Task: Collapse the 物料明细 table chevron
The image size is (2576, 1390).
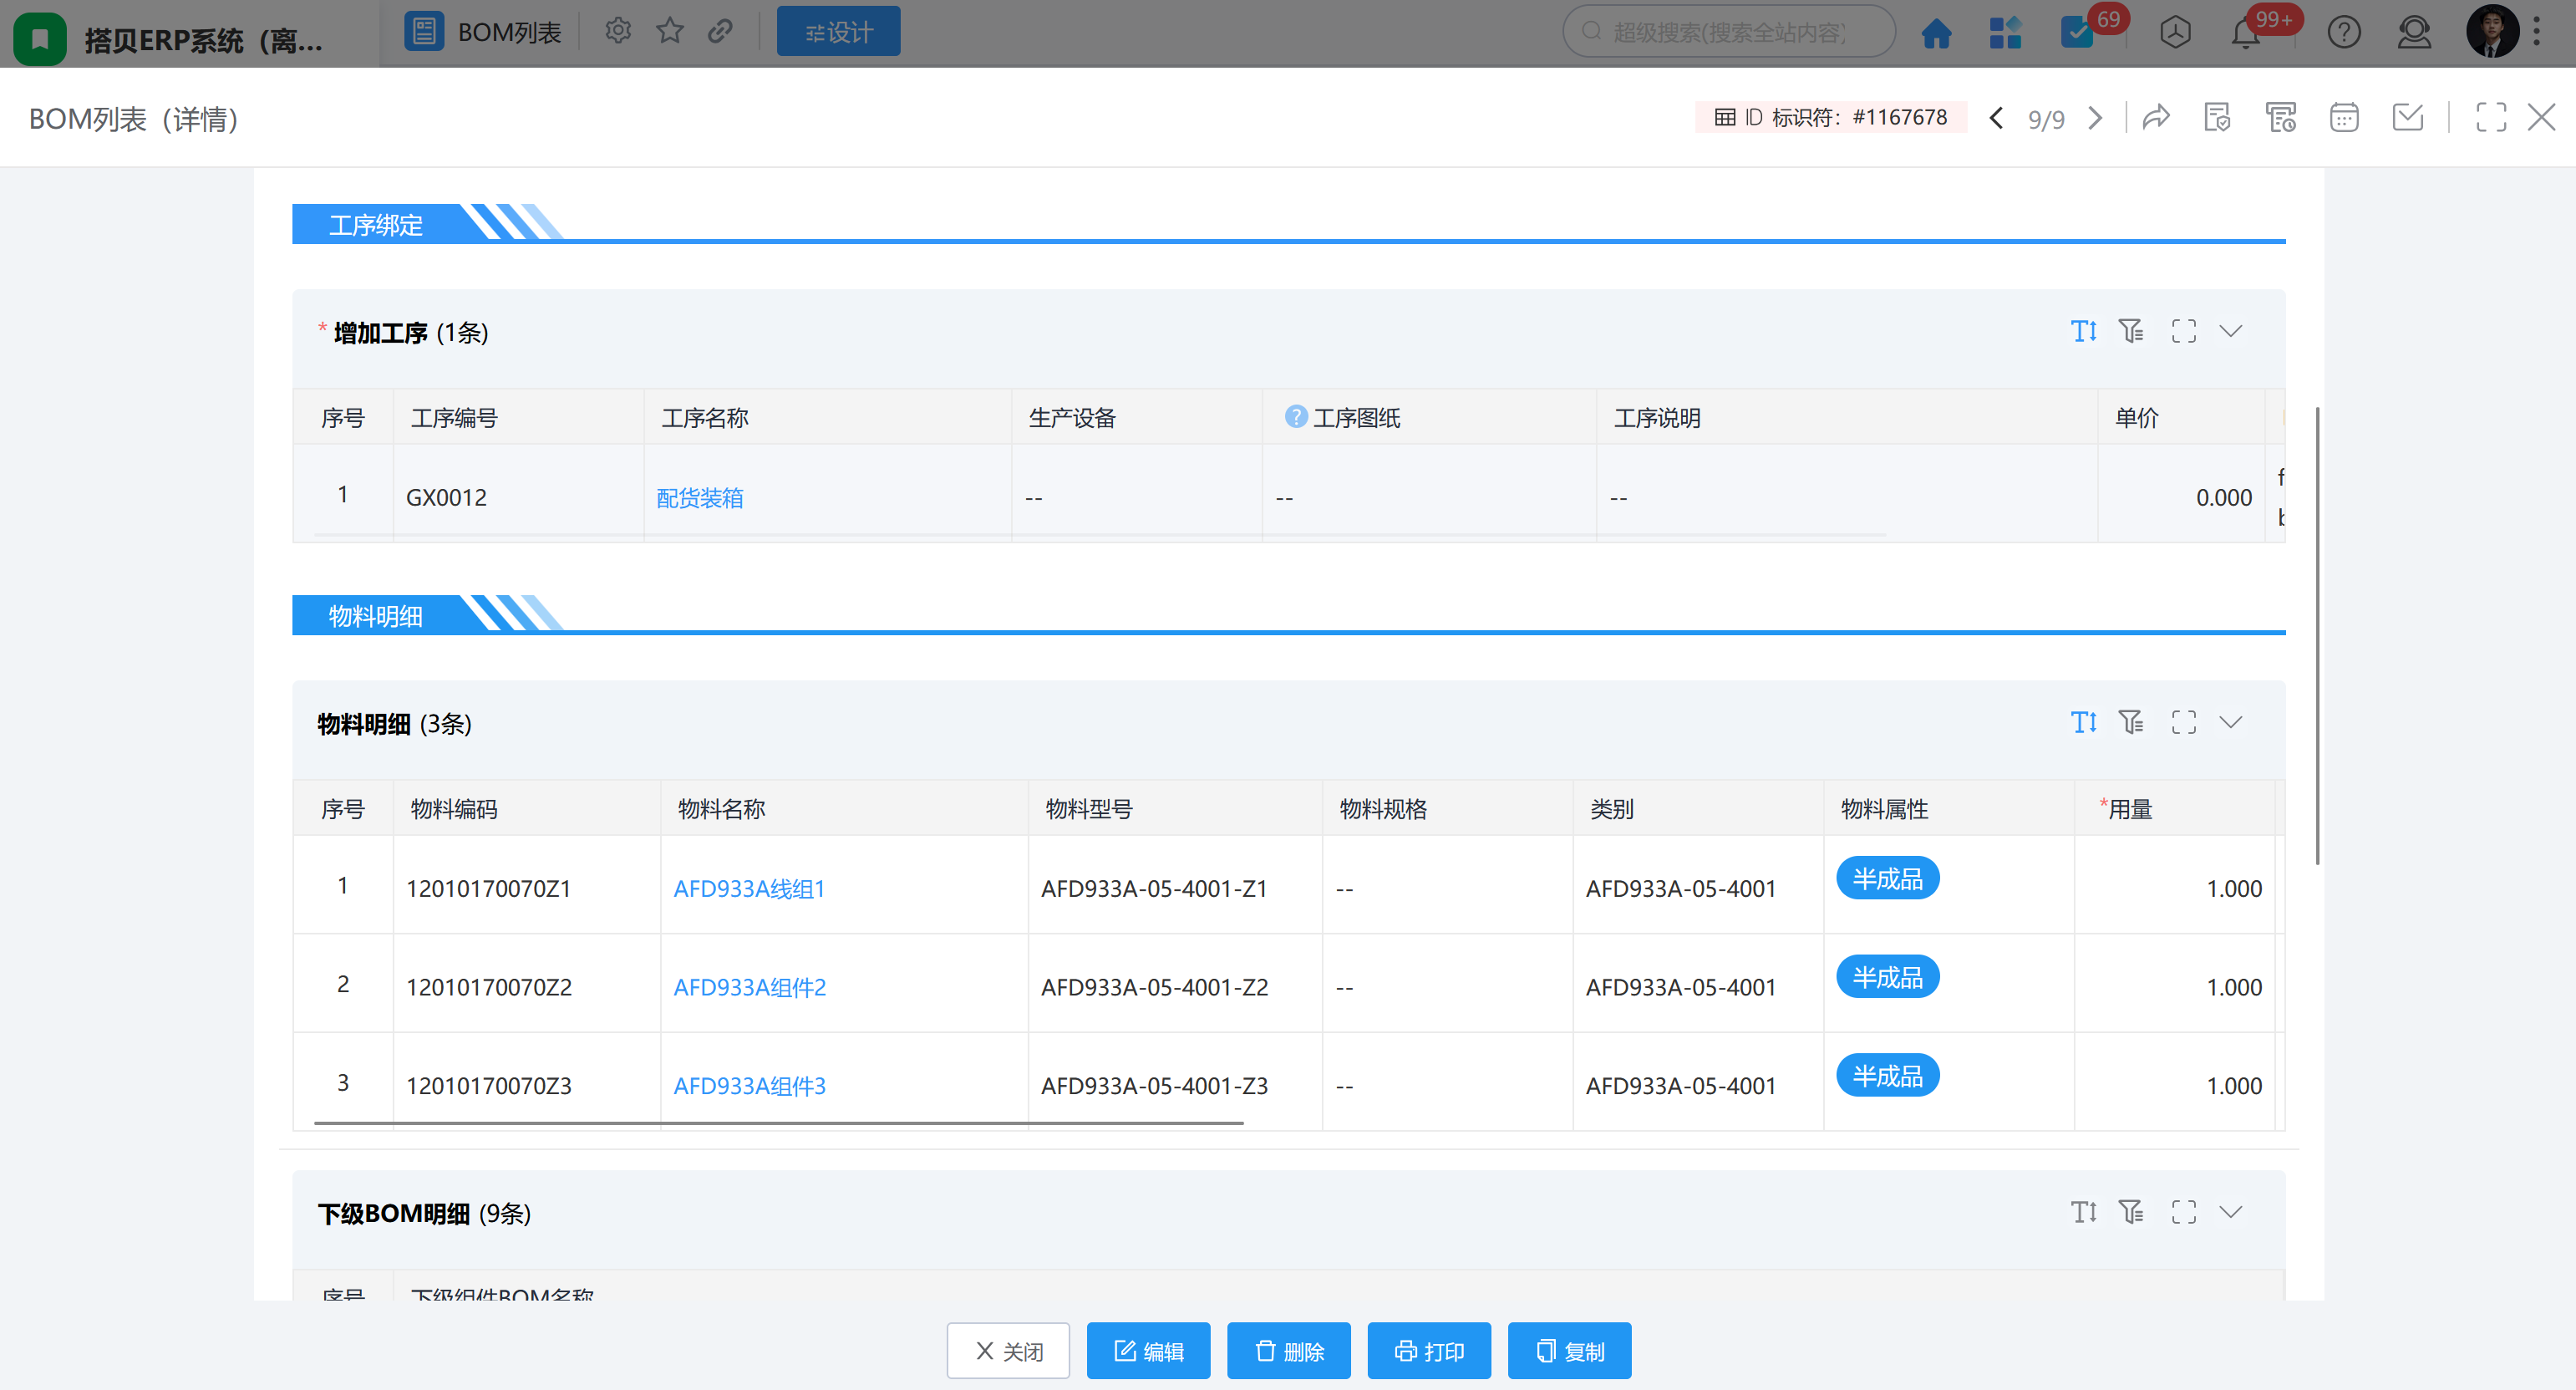Action: click(x=2231, y=722)
